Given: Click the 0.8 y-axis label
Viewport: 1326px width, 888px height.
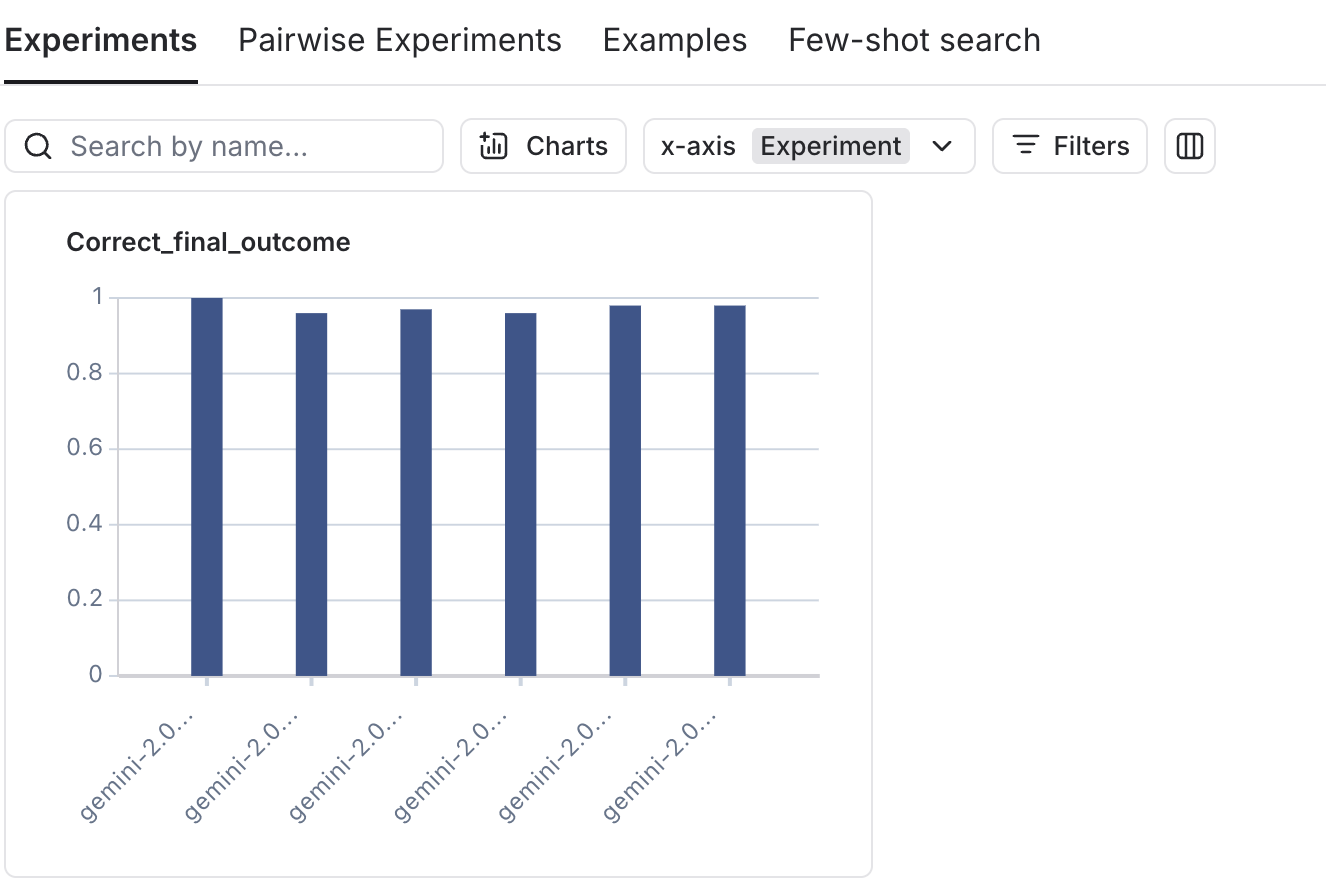Looking at the screenshot, I should [85, 373].
